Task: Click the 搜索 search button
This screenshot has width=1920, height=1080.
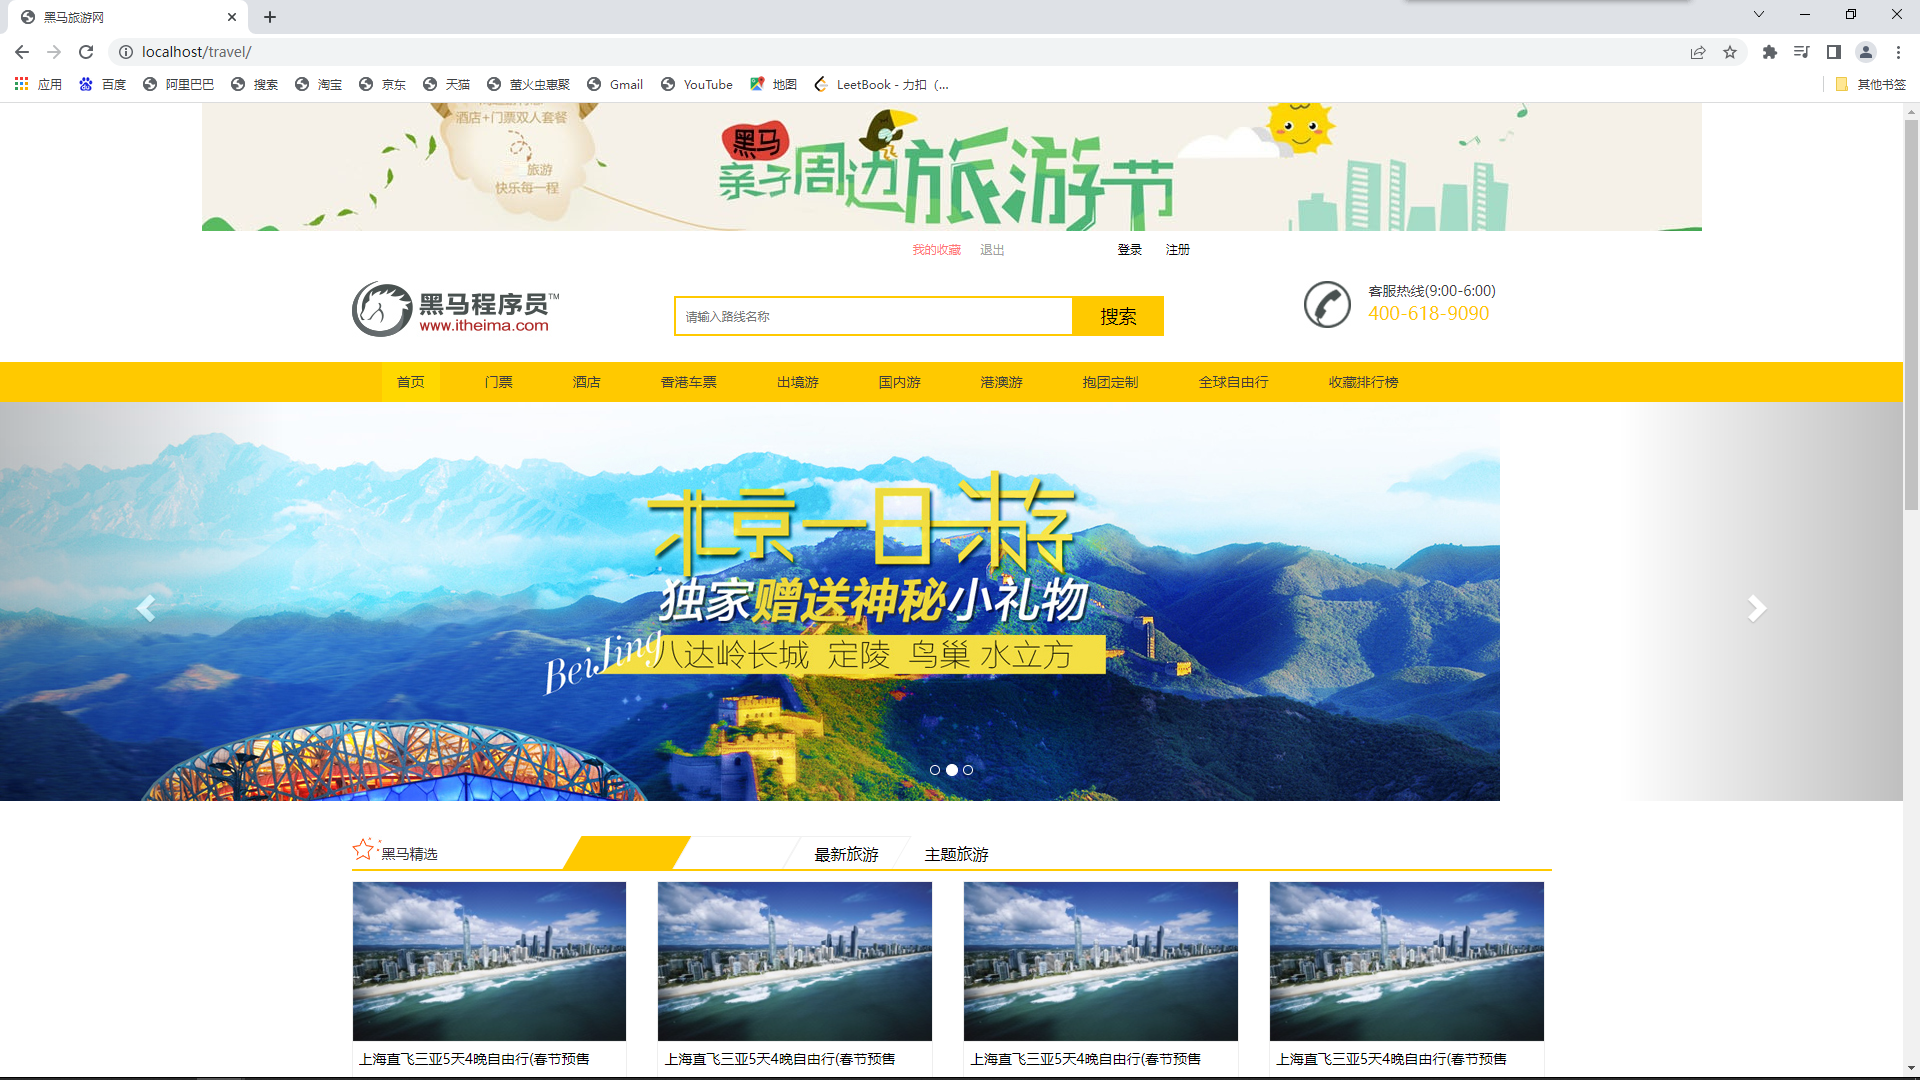Action: click(x=1118, y=316)
